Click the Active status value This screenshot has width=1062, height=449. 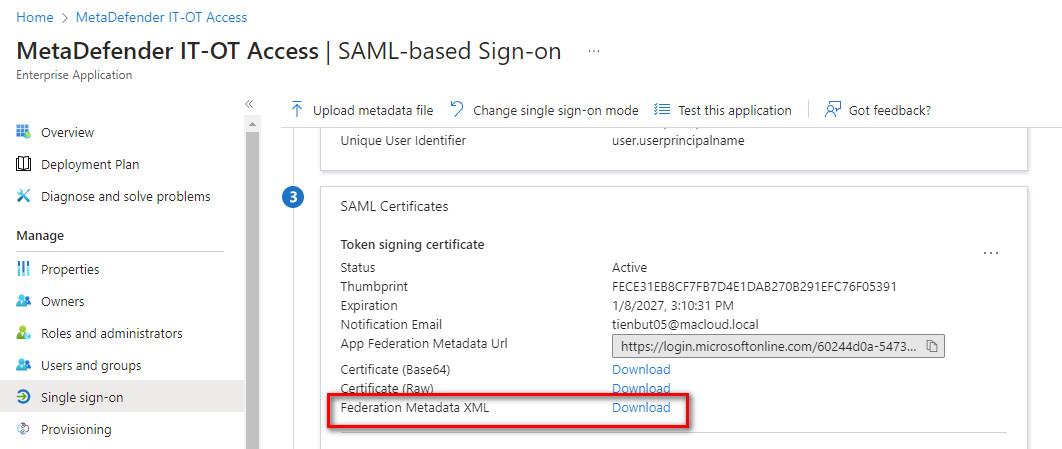coord(629,268)
